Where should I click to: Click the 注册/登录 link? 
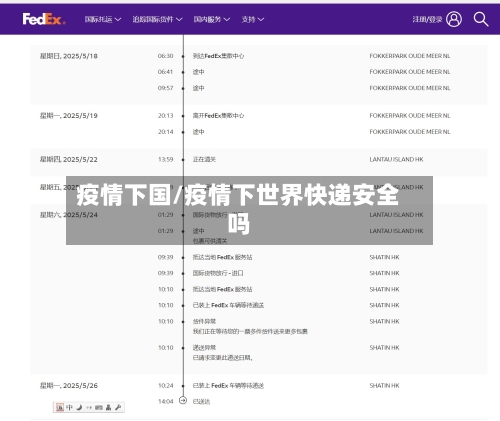tap(427, 19)
